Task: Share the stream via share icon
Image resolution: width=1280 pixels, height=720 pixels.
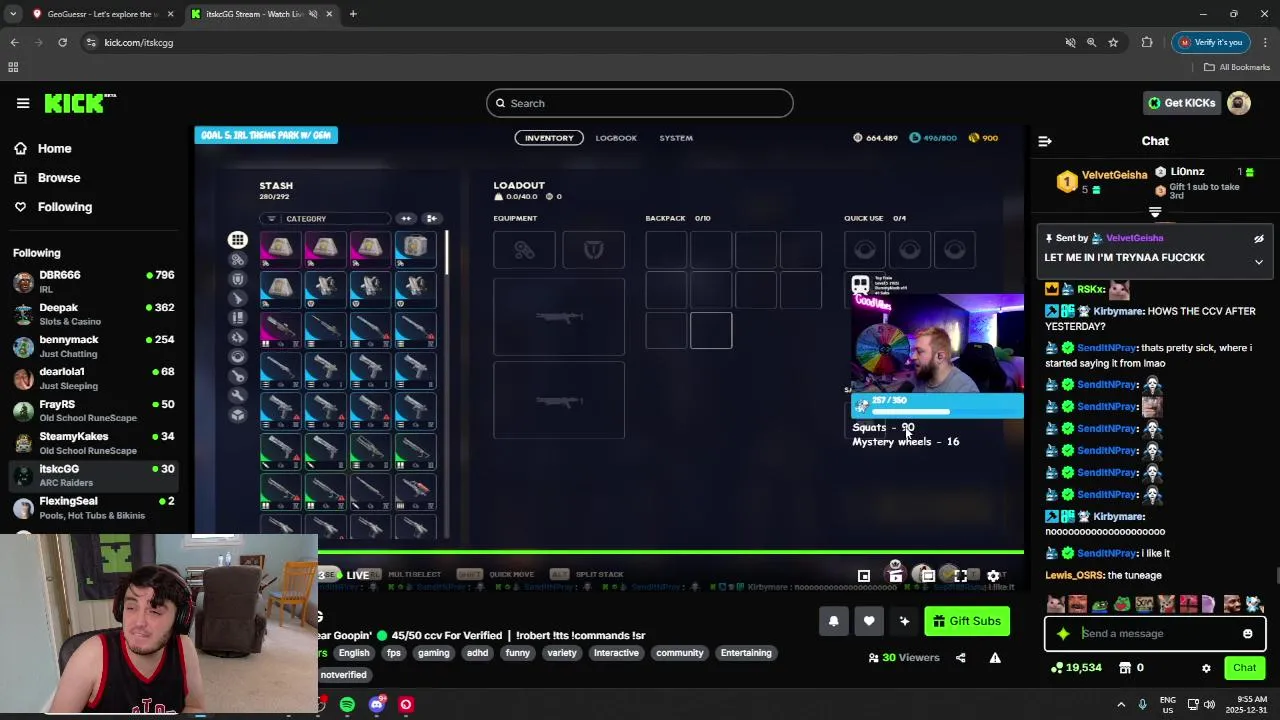Action: 961,658
